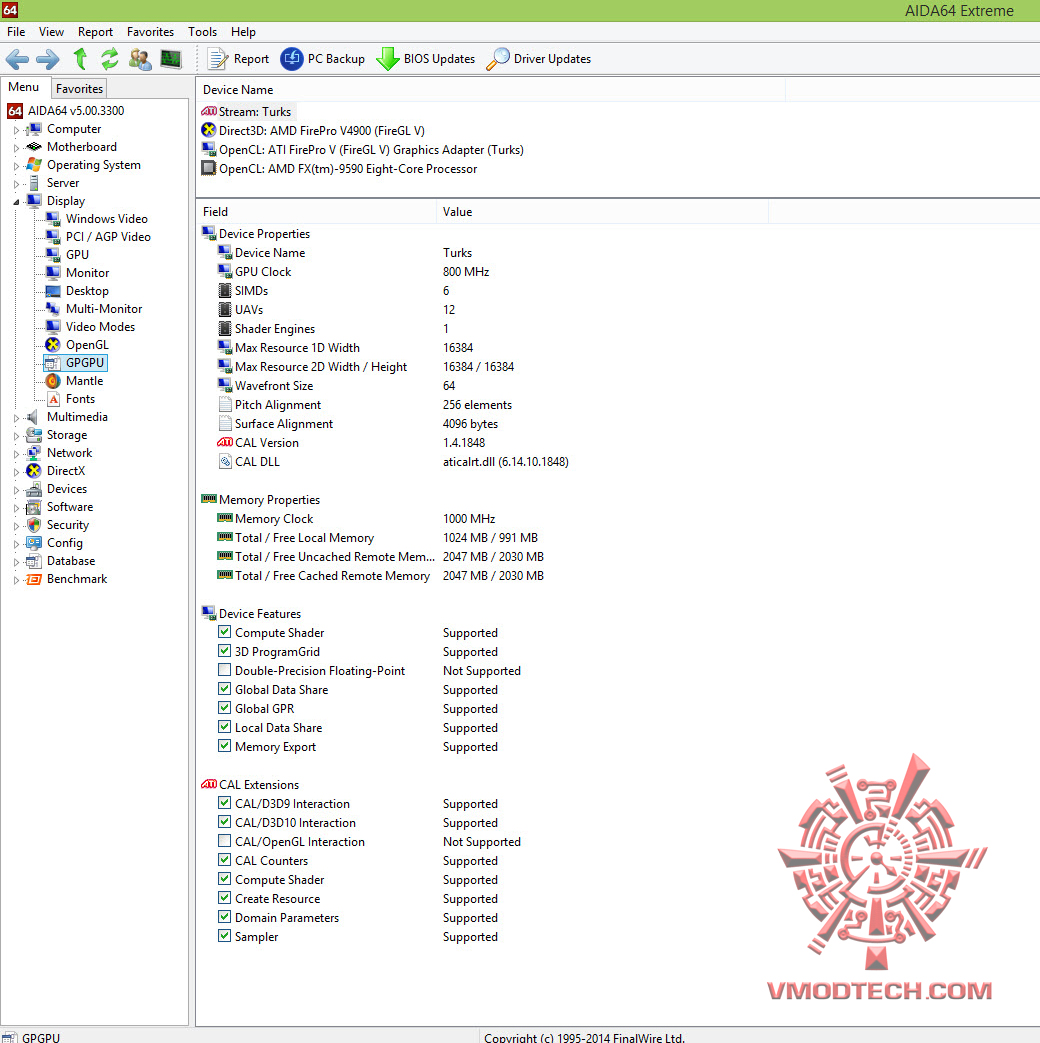Viewport: 1040px width, 1043px height.
Task: Select the OpenGL icon in tree
Action: tap(53, 345)
